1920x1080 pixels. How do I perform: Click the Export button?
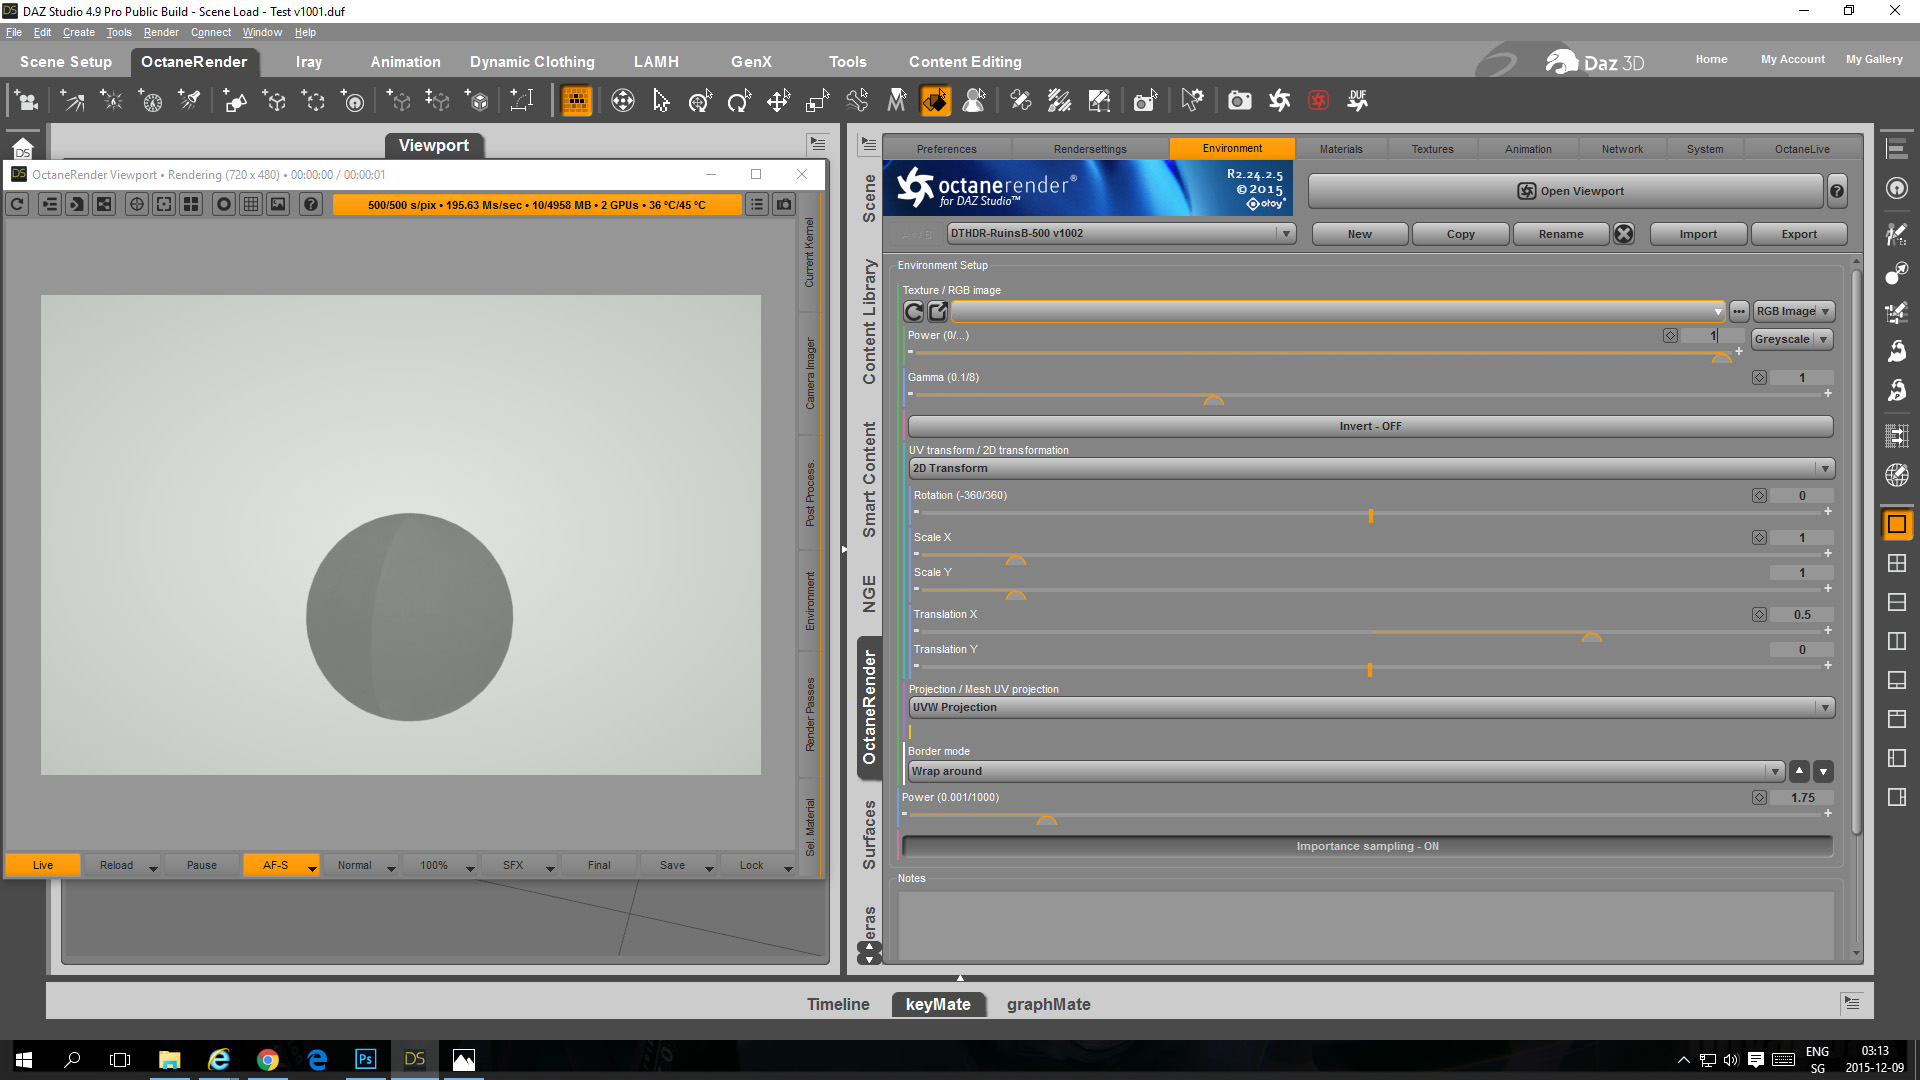tap(1798, 234)
